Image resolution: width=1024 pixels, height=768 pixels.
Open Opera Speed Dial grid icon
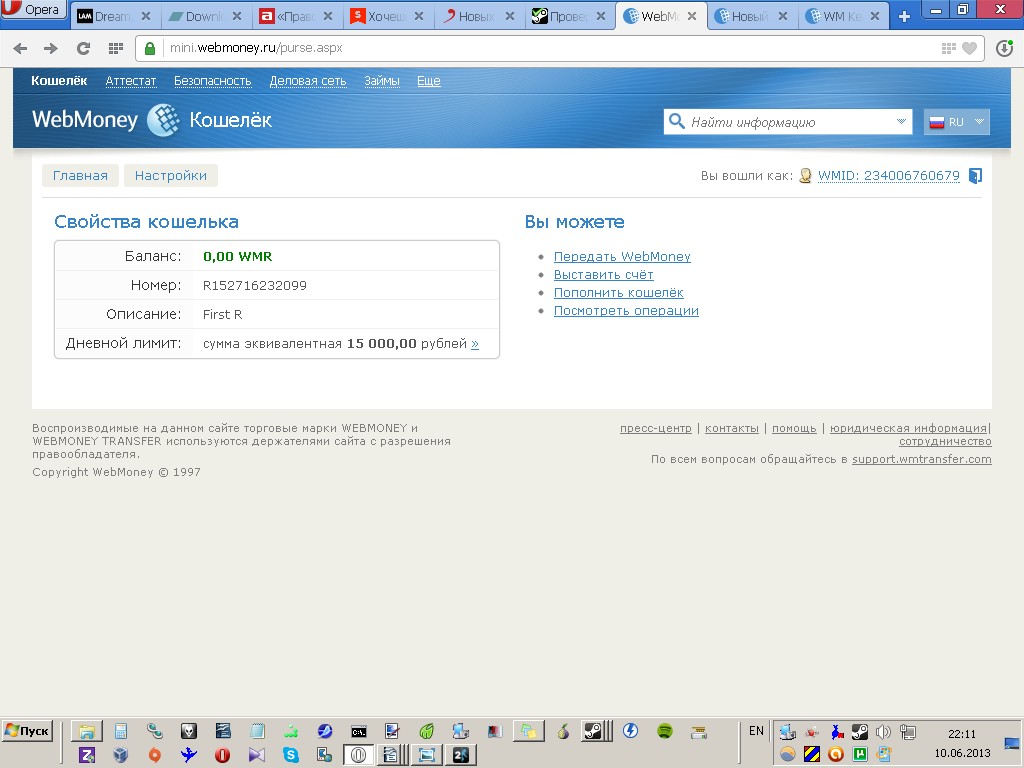click(116, 48)
